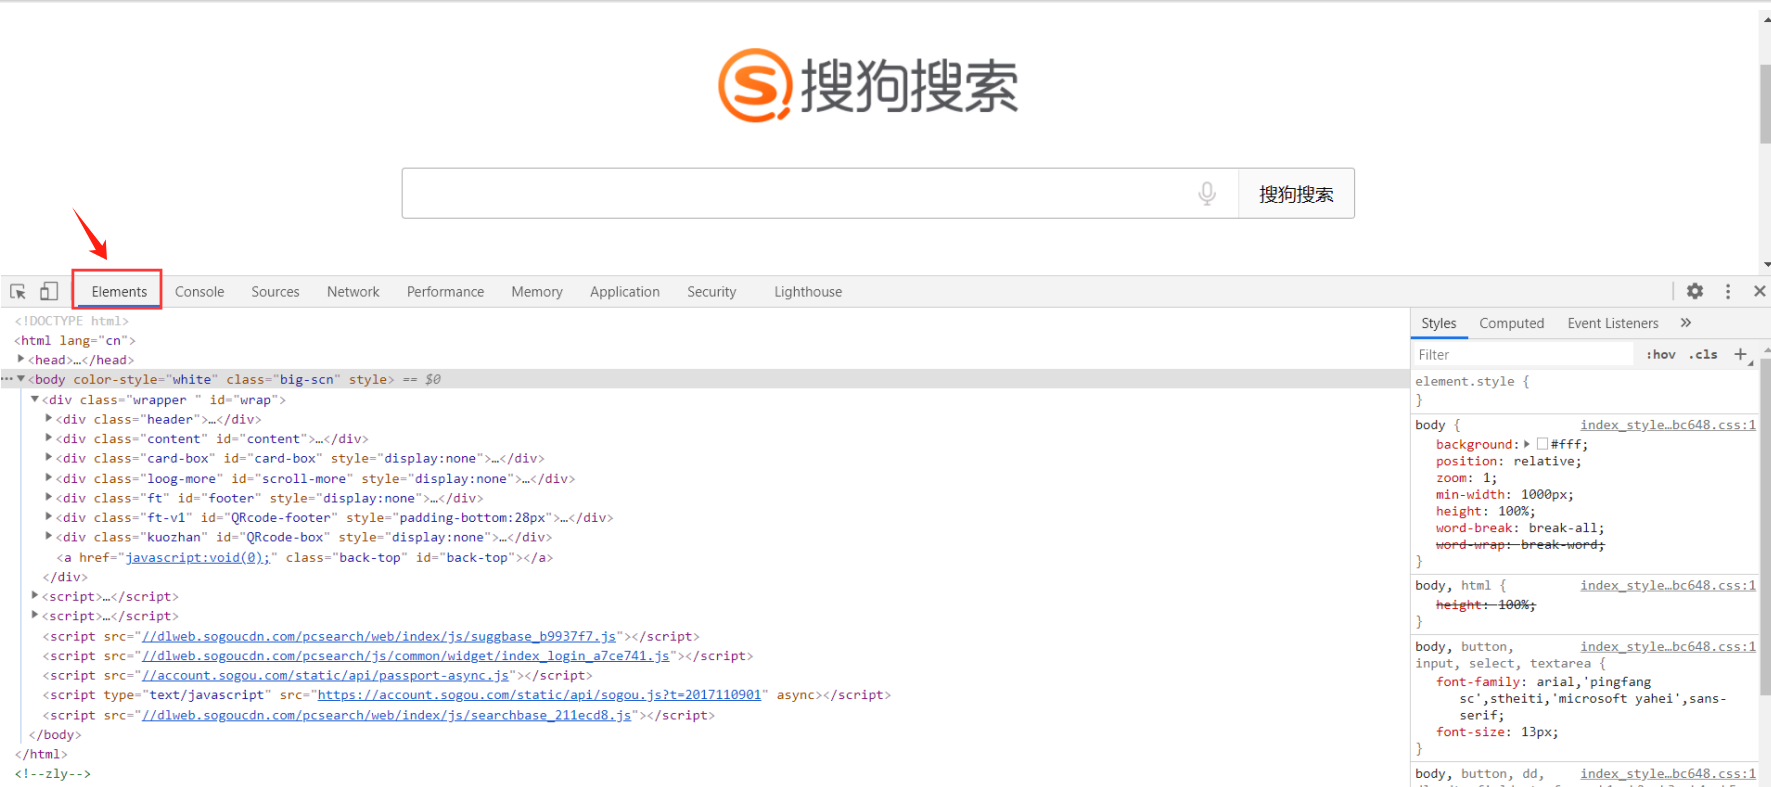
Task: Open index_style css link for body, html rule
Action: (x=1668, y=586)
